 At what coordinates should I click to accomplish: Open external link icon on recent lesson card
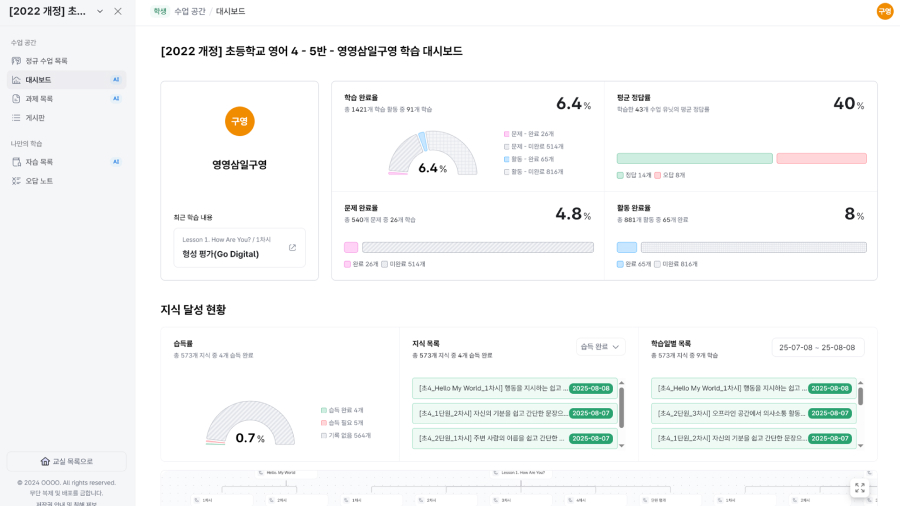click(292, 248)
